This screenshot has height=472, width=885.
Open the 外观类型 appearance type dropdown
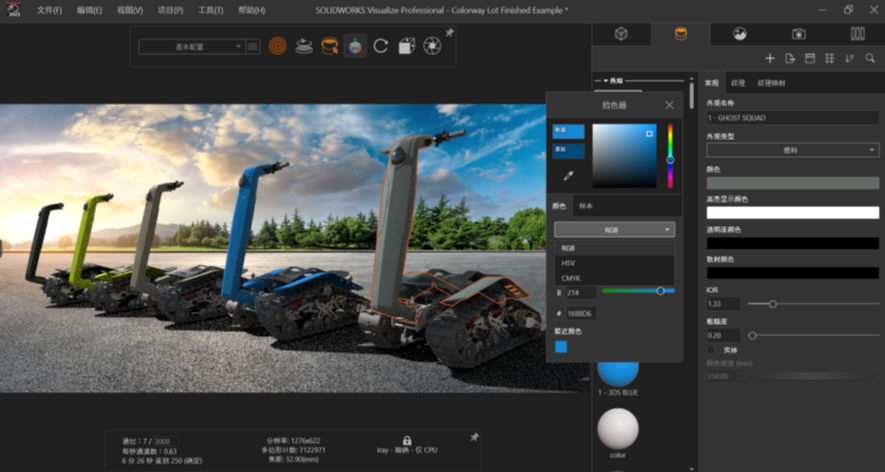pyautogui.click(x=792, y=150)
